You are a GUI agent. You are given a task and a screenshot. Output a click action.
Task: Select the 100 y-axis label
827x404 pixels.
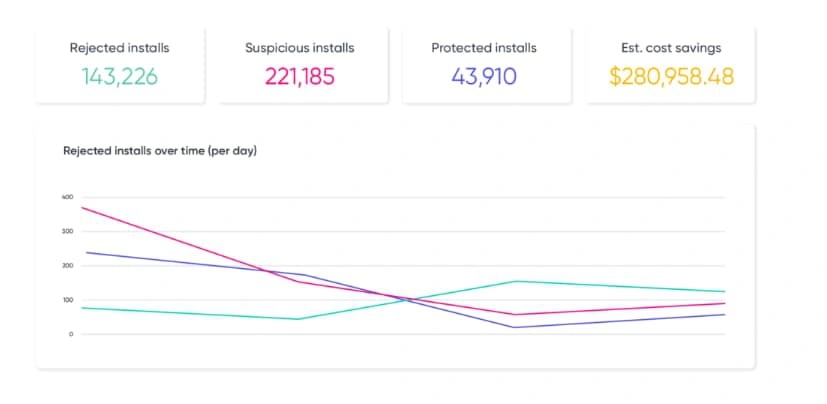68,300
